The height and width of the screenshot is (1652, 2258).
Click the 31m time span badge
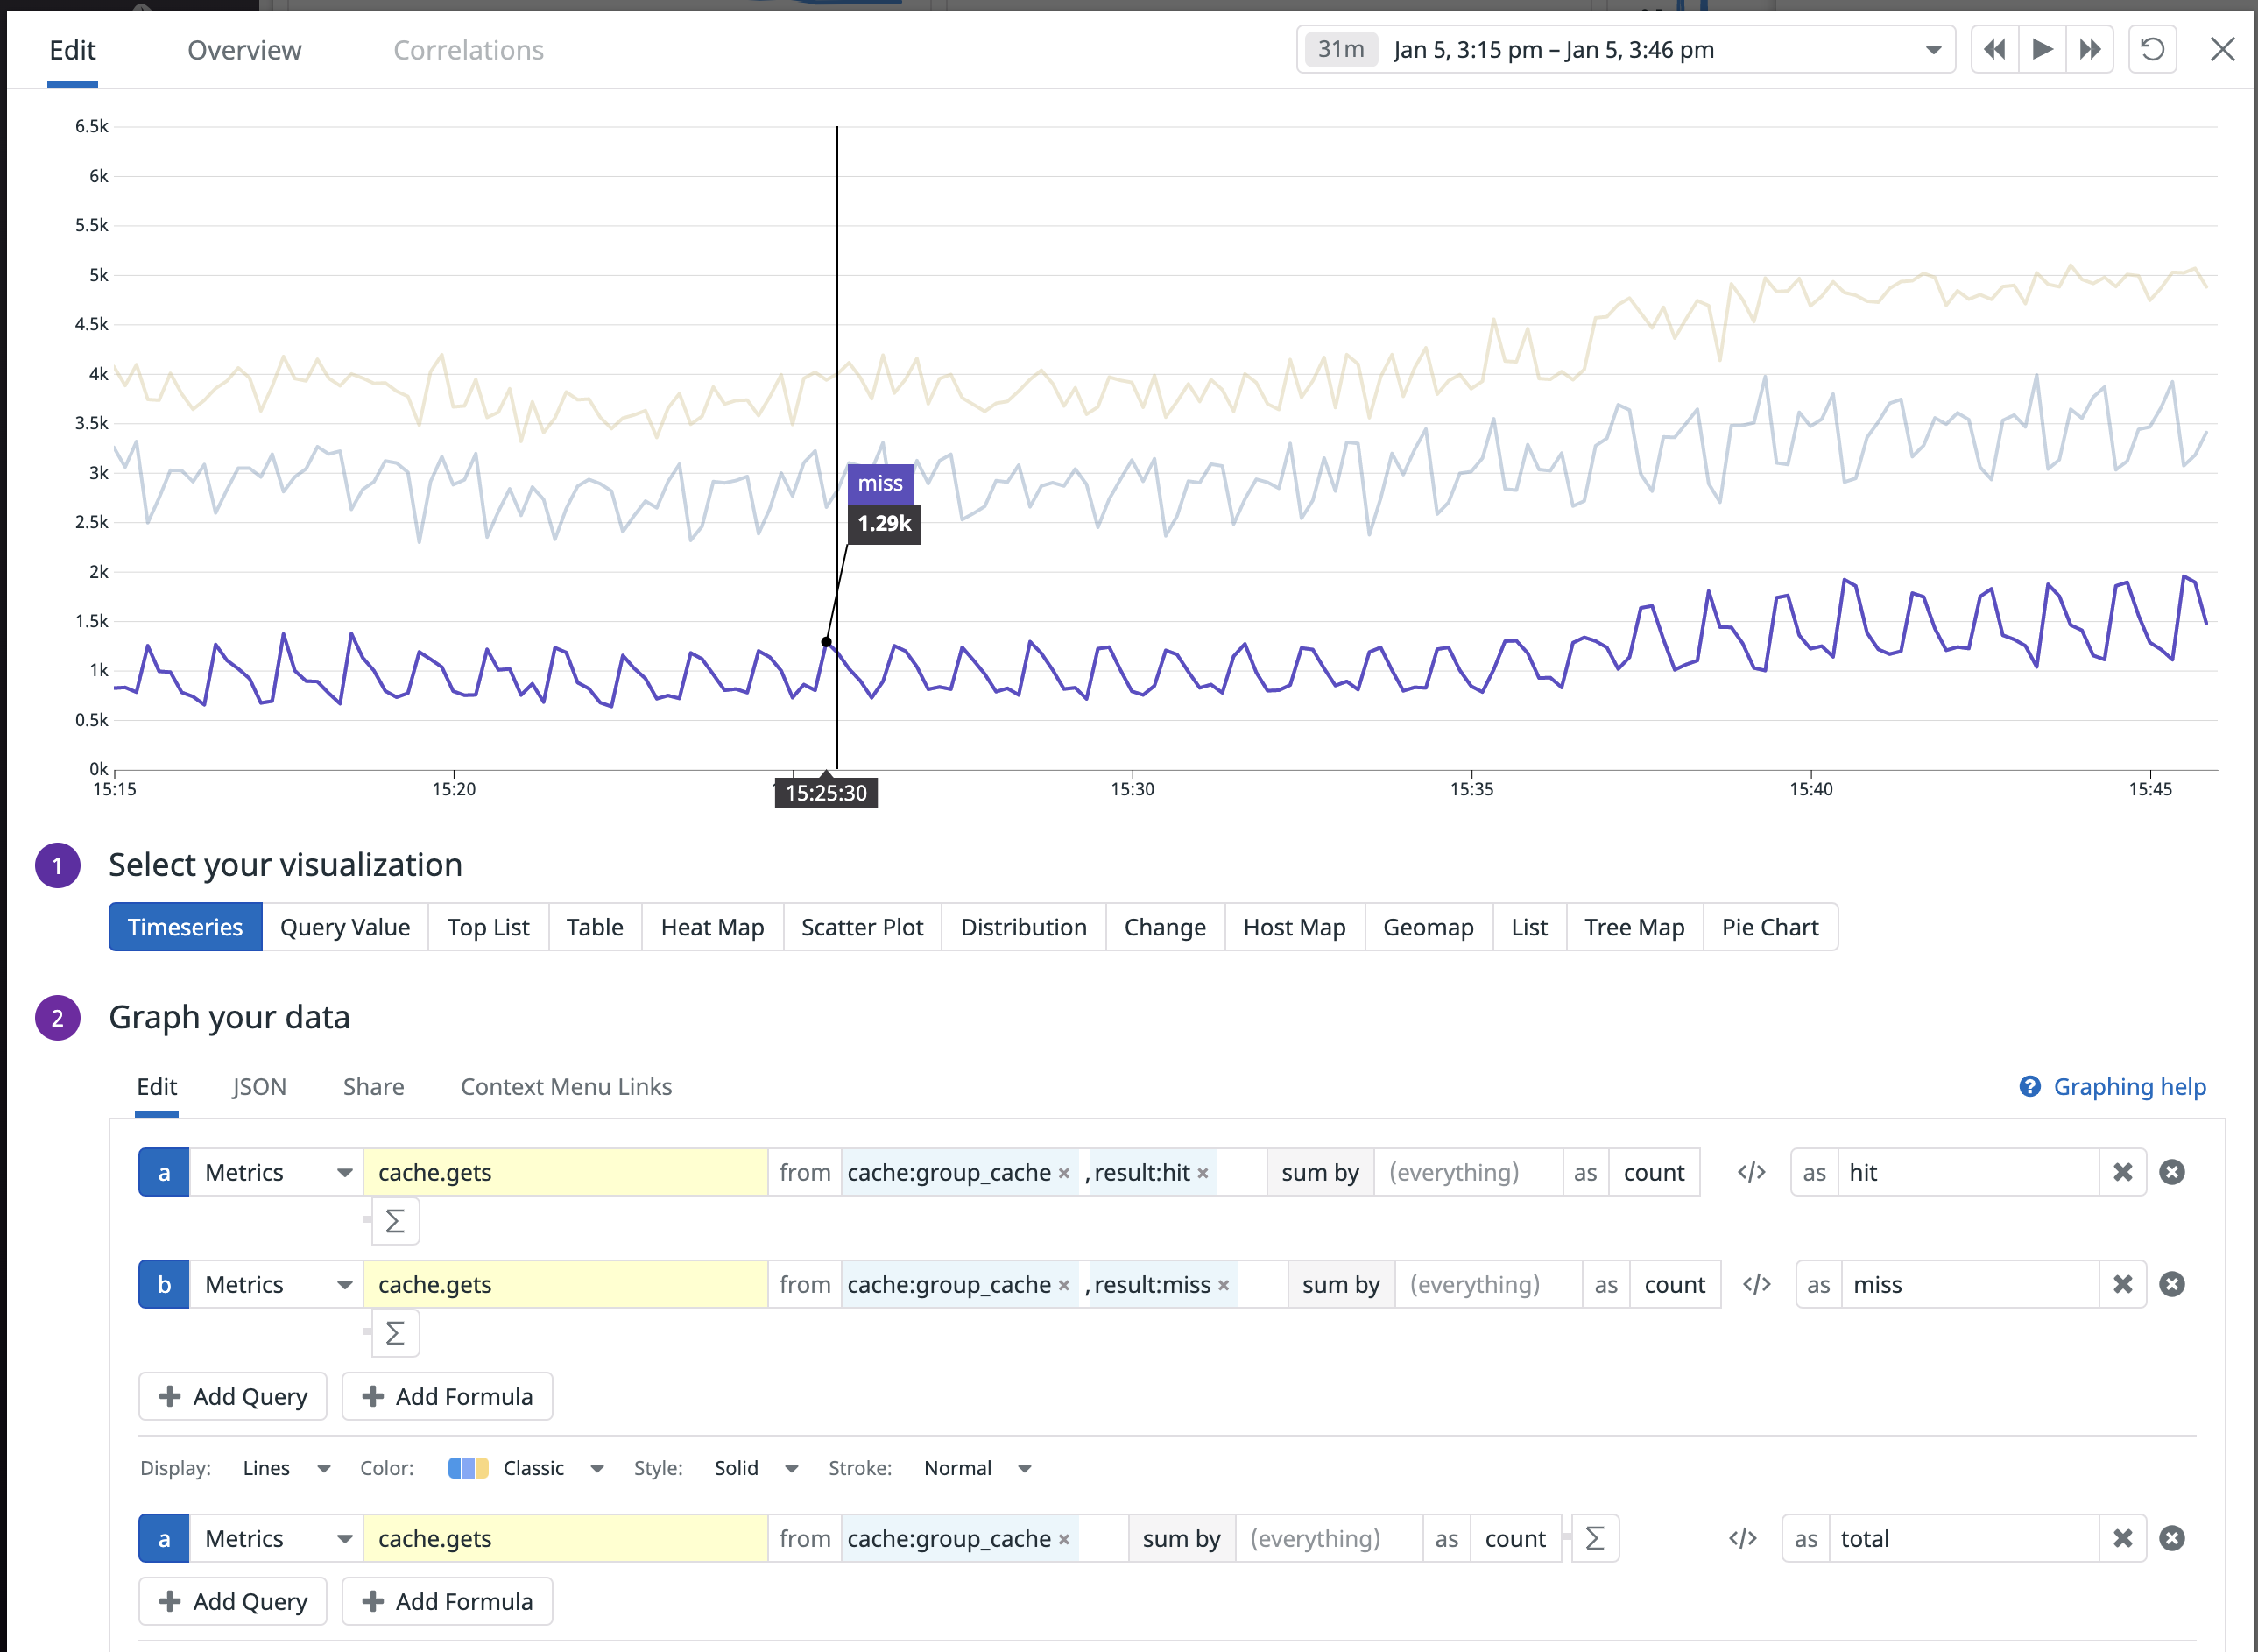(1340, 49)
